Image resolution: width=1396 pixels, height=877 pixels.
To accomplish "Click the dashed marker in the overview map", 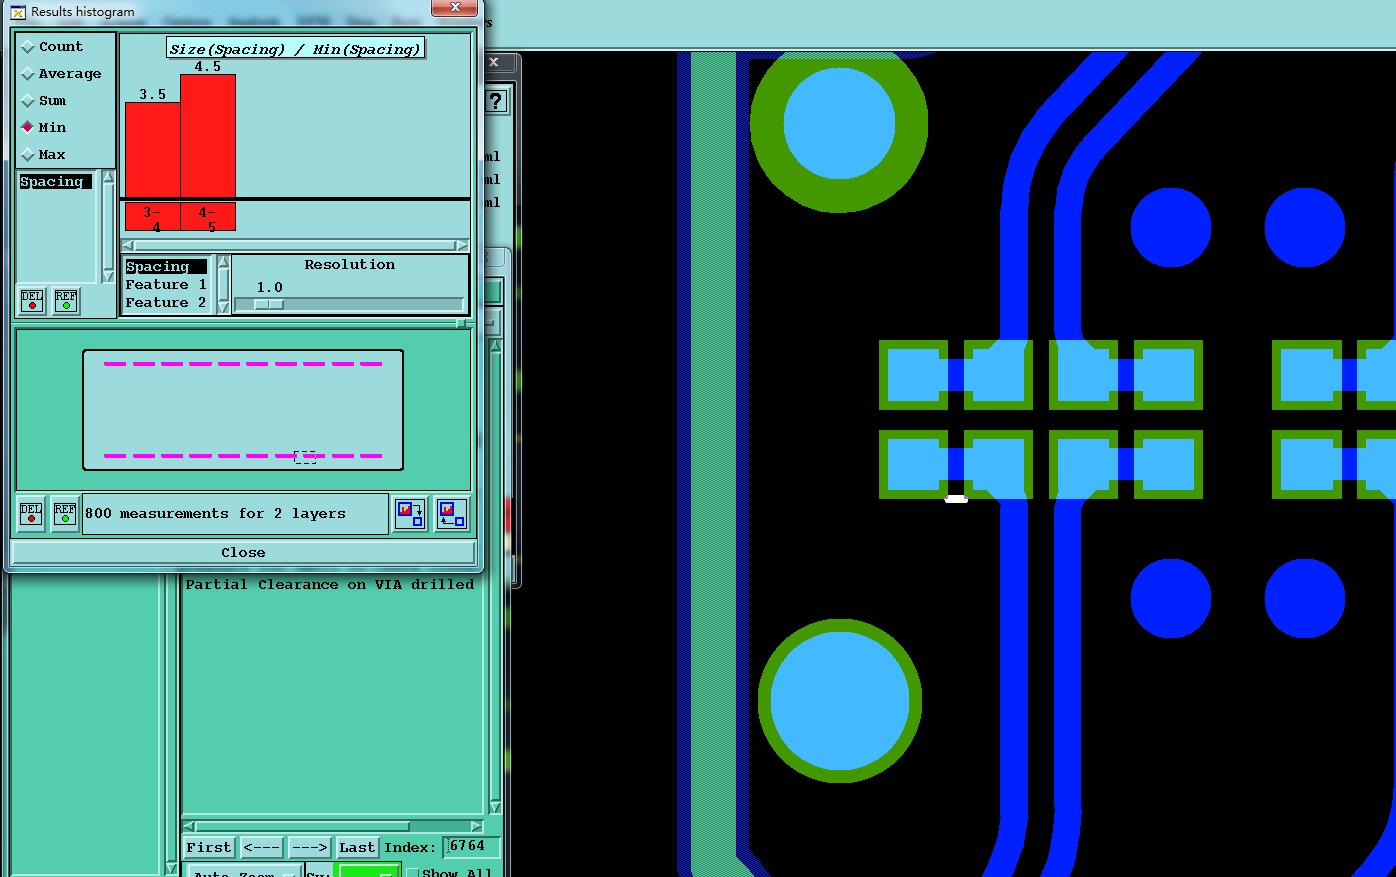I will pyautogui.click(x=305, y=457).
